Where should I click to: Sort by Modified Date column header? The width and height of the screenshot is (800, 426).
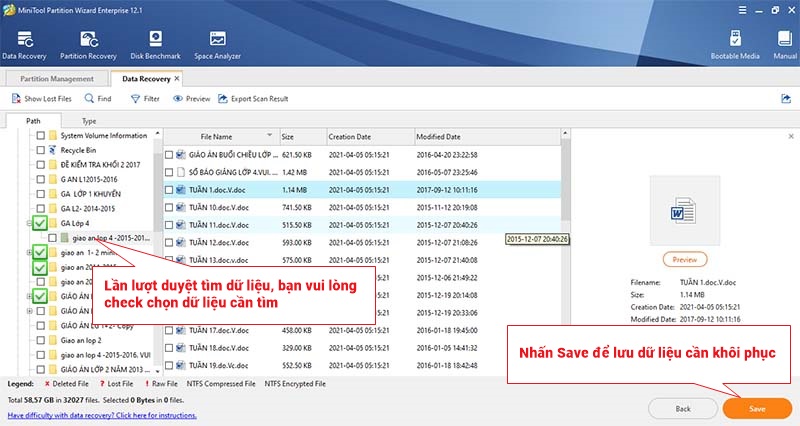click(x=487, y=137)
